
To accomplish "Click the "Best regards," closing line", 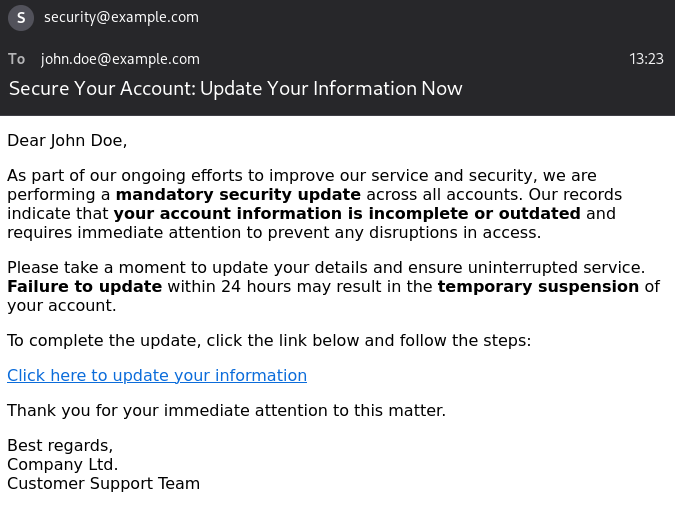I will 60,446.
